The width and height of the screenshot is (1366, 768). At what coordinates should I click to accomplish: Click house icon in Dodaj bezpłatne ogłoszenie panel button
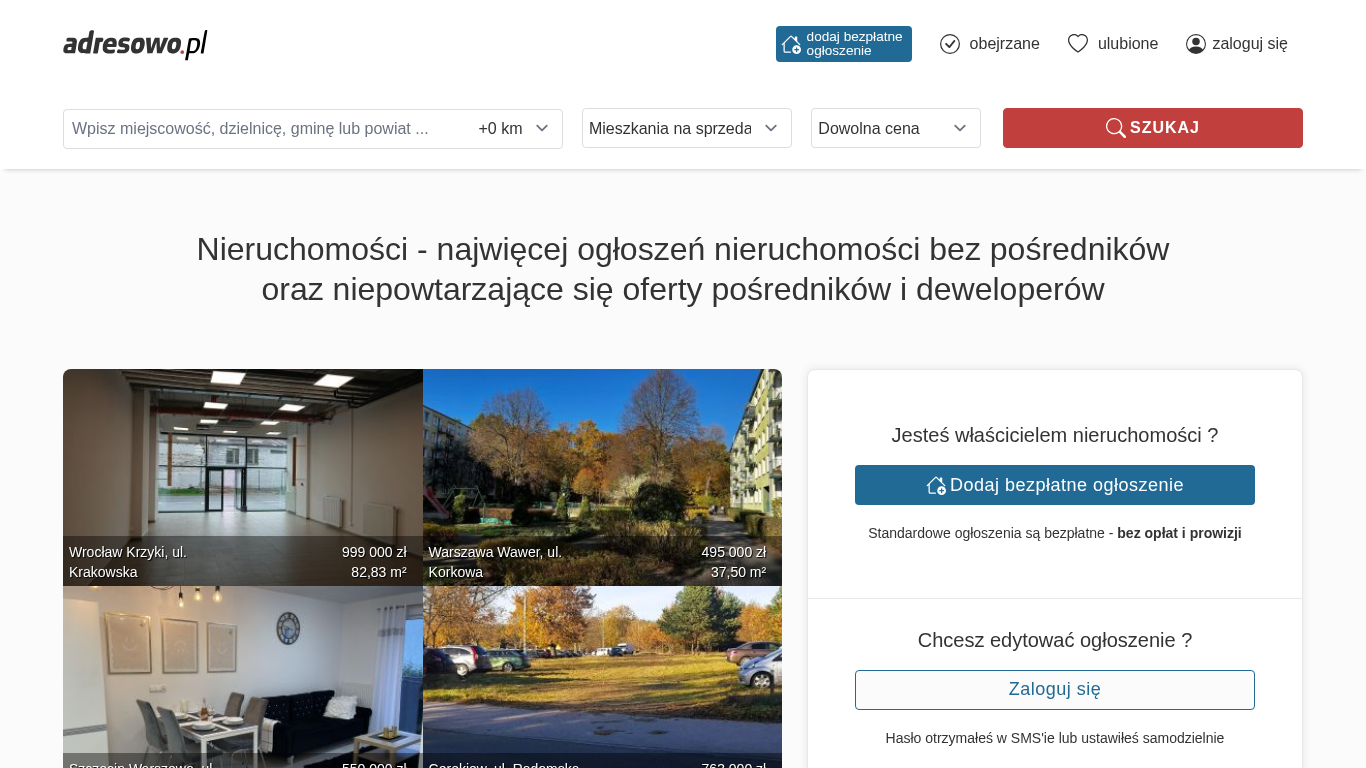coord(936,485)
